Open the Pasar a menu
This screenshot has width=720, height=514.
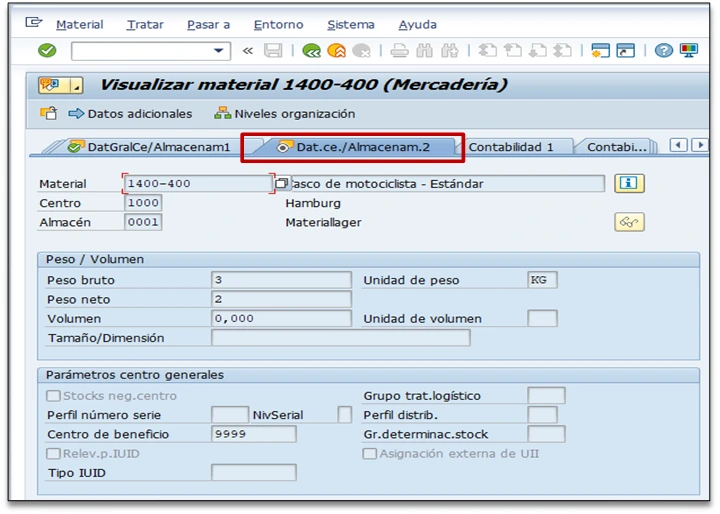click(x=208, y=24)
